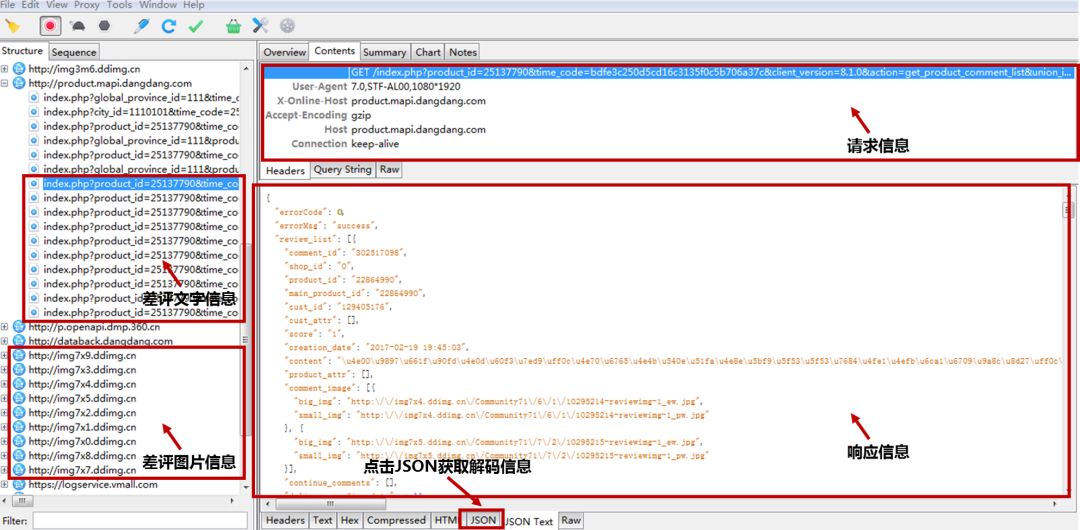Toggle the turtle Throttling icon

pyautogui.click(x=79, y=26)
